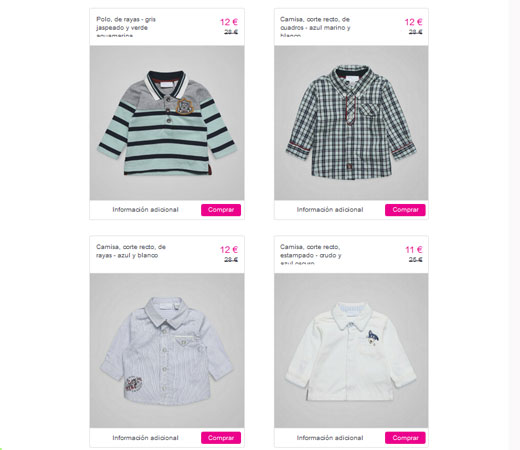View Información adicional for the checked shirt
520x450 pixels.
330,210
